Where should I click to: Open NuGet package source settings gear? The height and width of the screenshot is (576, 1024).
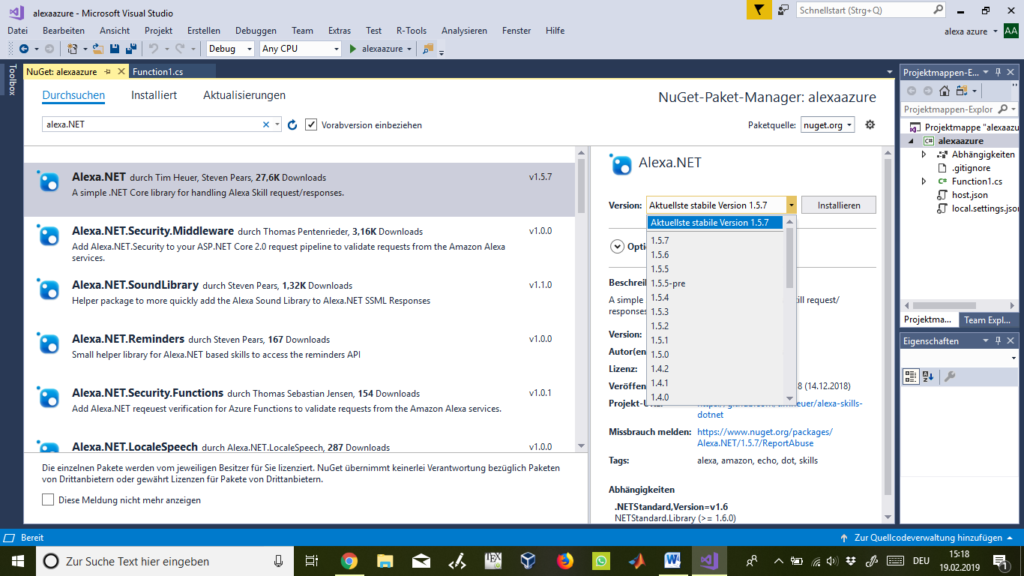(x=870, y=125)
